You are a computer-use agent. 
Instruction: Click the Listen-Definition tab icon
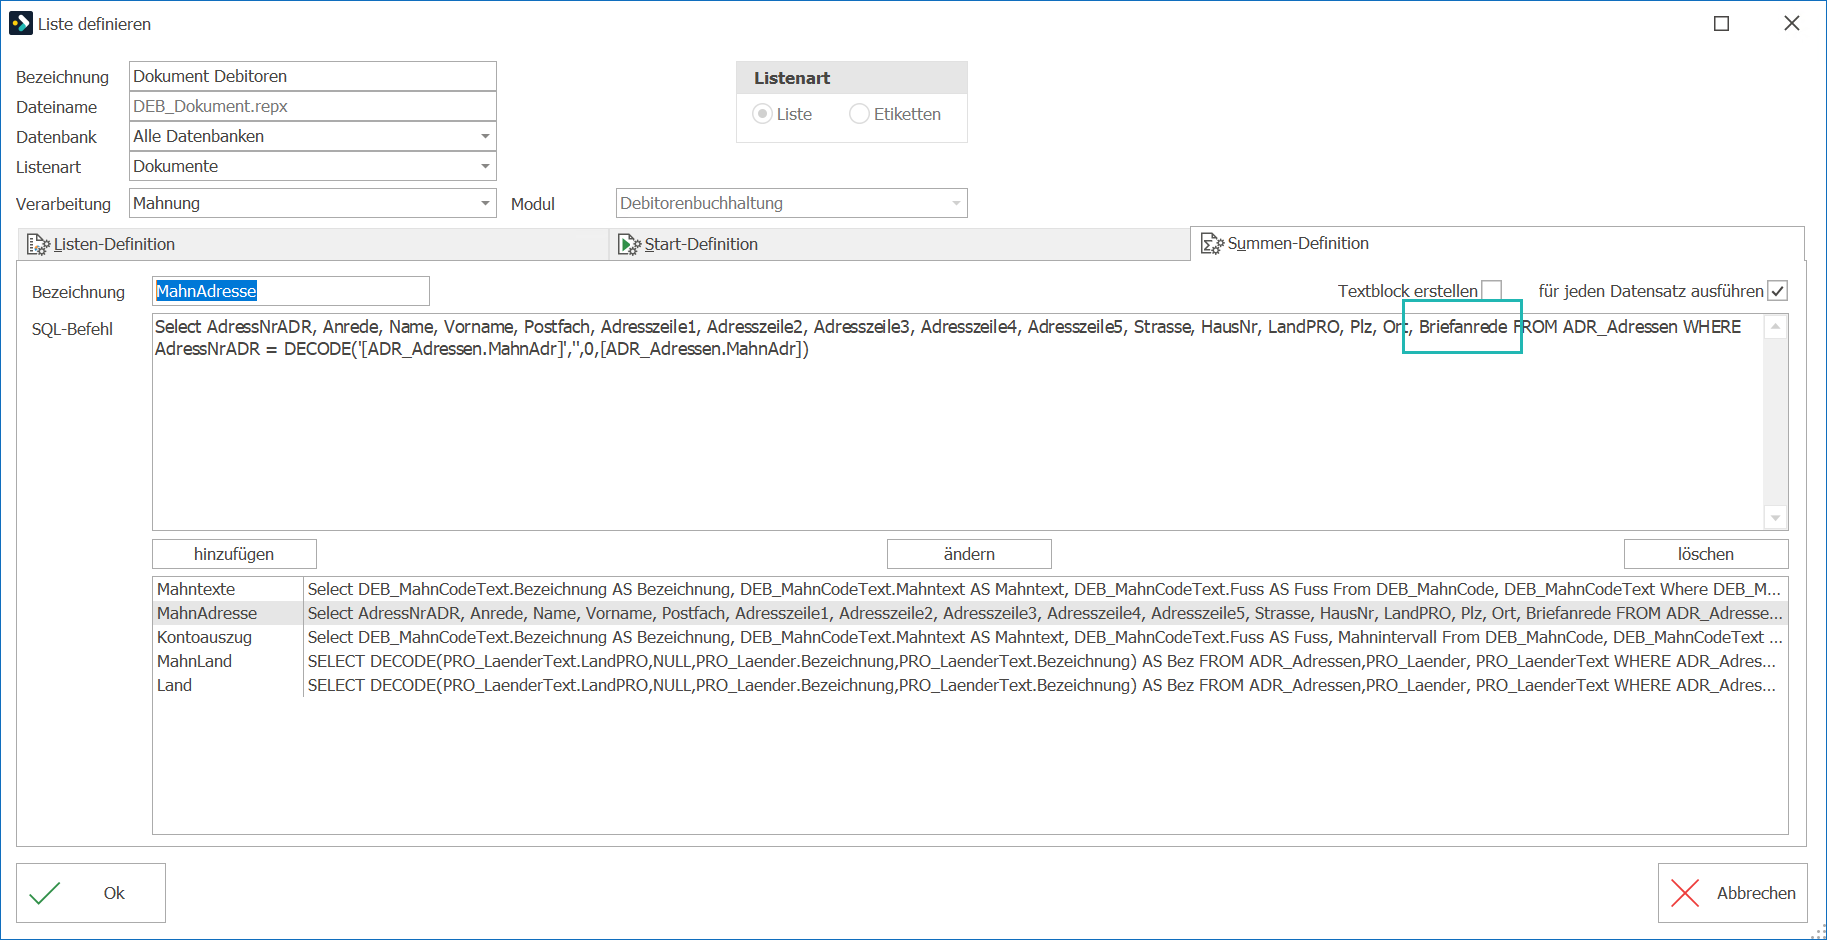click(x=38, y=244)
